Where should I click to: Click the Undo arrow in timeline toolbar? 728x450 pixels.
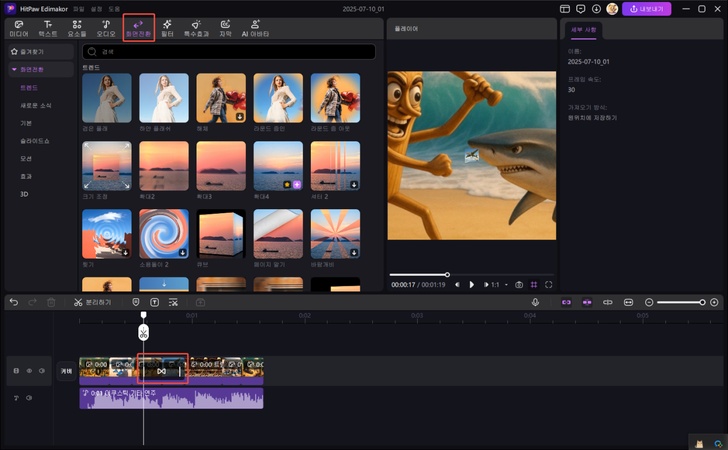coord(14,302)
